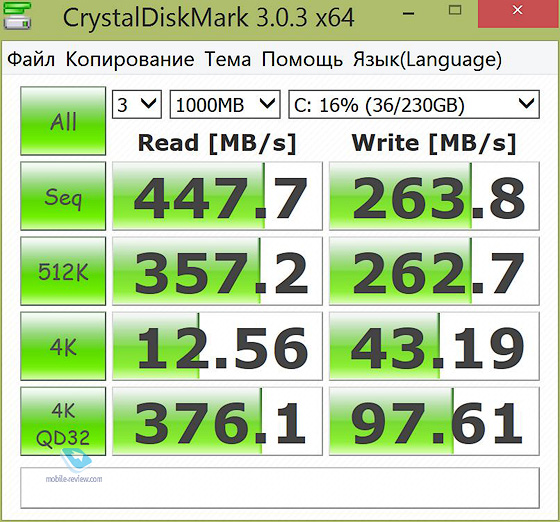Select the 512K write result 262.7
The image size is (560, 522).
[434, 271]
